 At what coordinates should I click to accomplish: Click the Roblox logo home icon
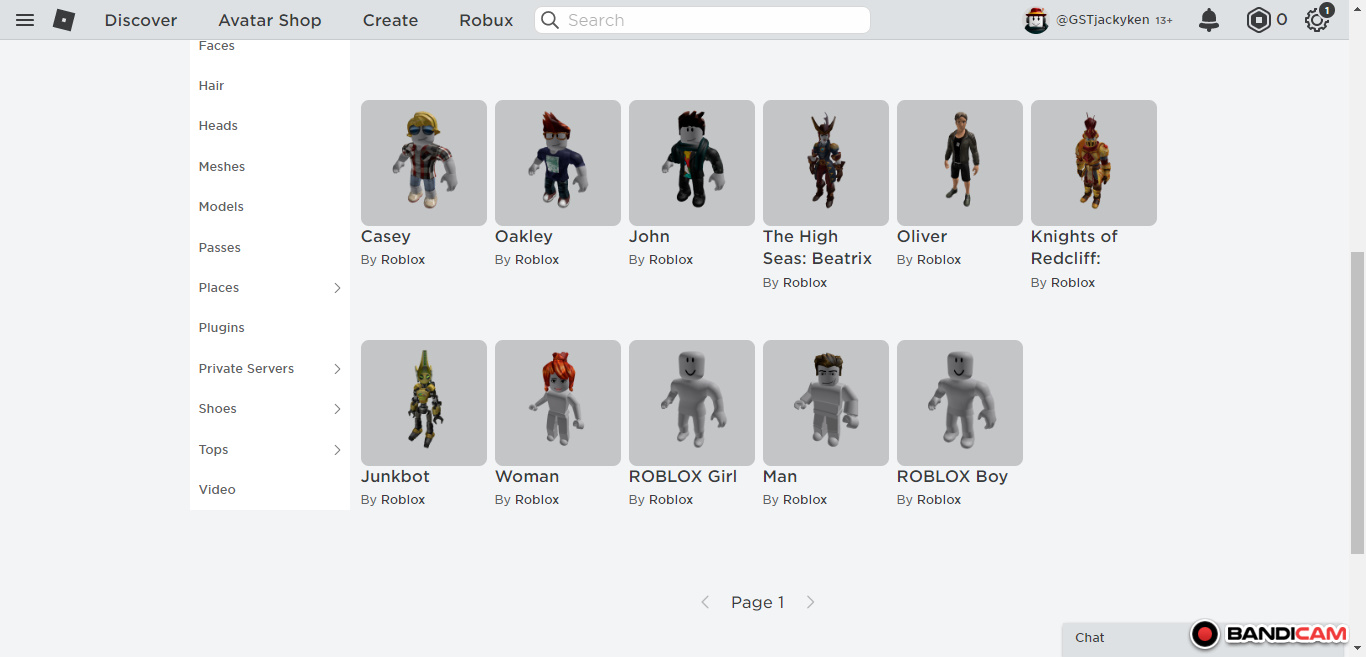(64, 20)
